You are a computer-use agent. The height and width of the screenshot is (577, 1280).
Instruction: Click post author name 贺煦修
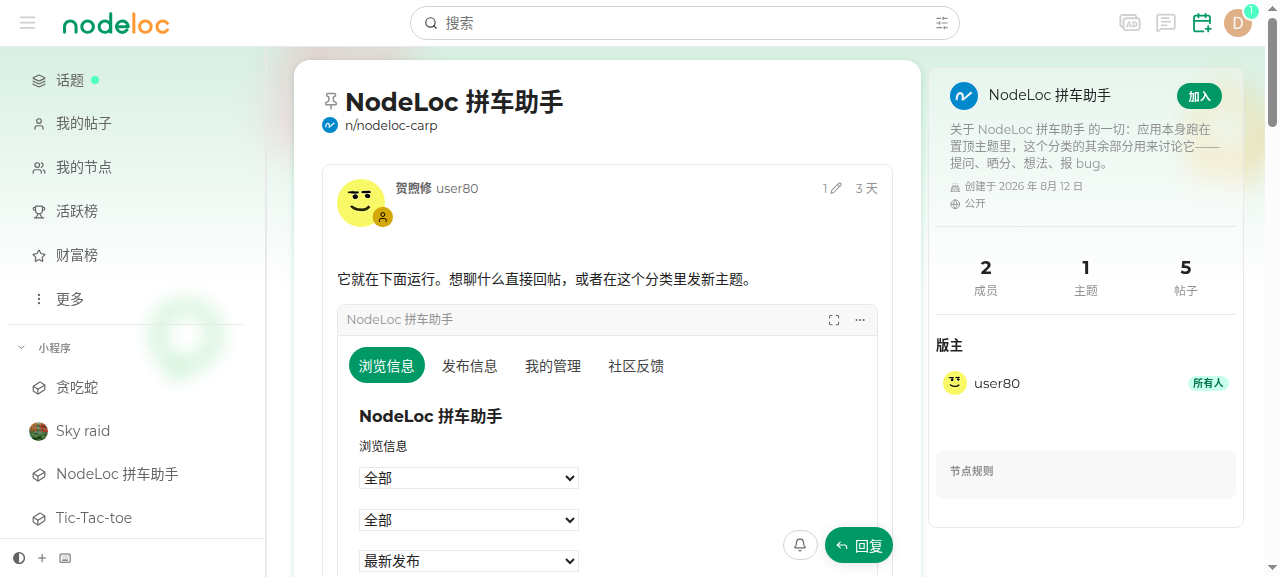click(413, 188)
